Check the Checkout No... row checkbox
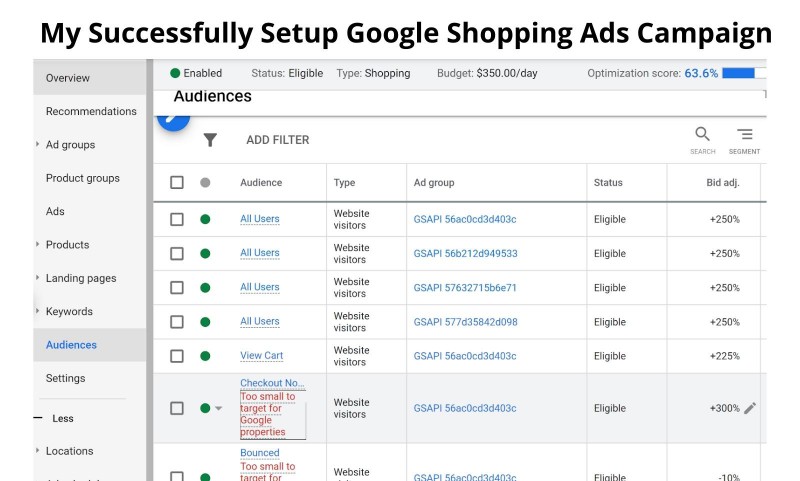 coord(177,408)
